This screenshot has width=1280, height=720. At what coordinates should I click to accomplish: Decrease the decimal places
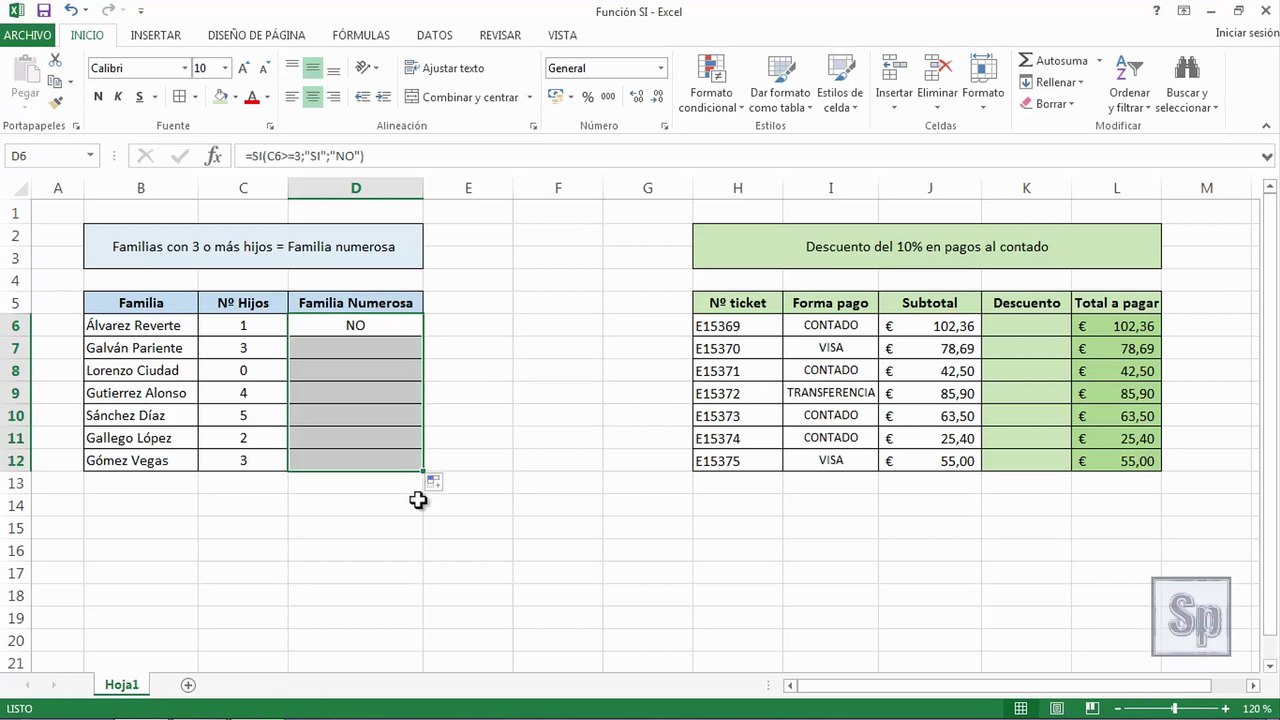point(656,97)
